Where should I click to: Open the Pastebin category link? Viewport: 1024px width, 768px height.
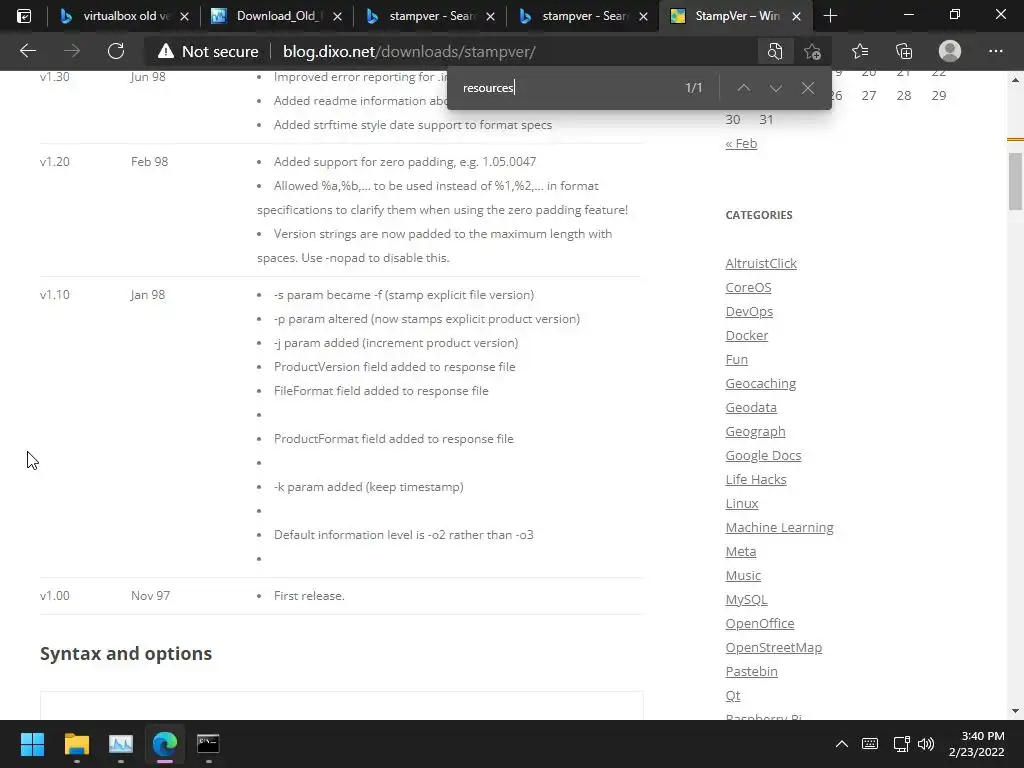pos(752,671)
